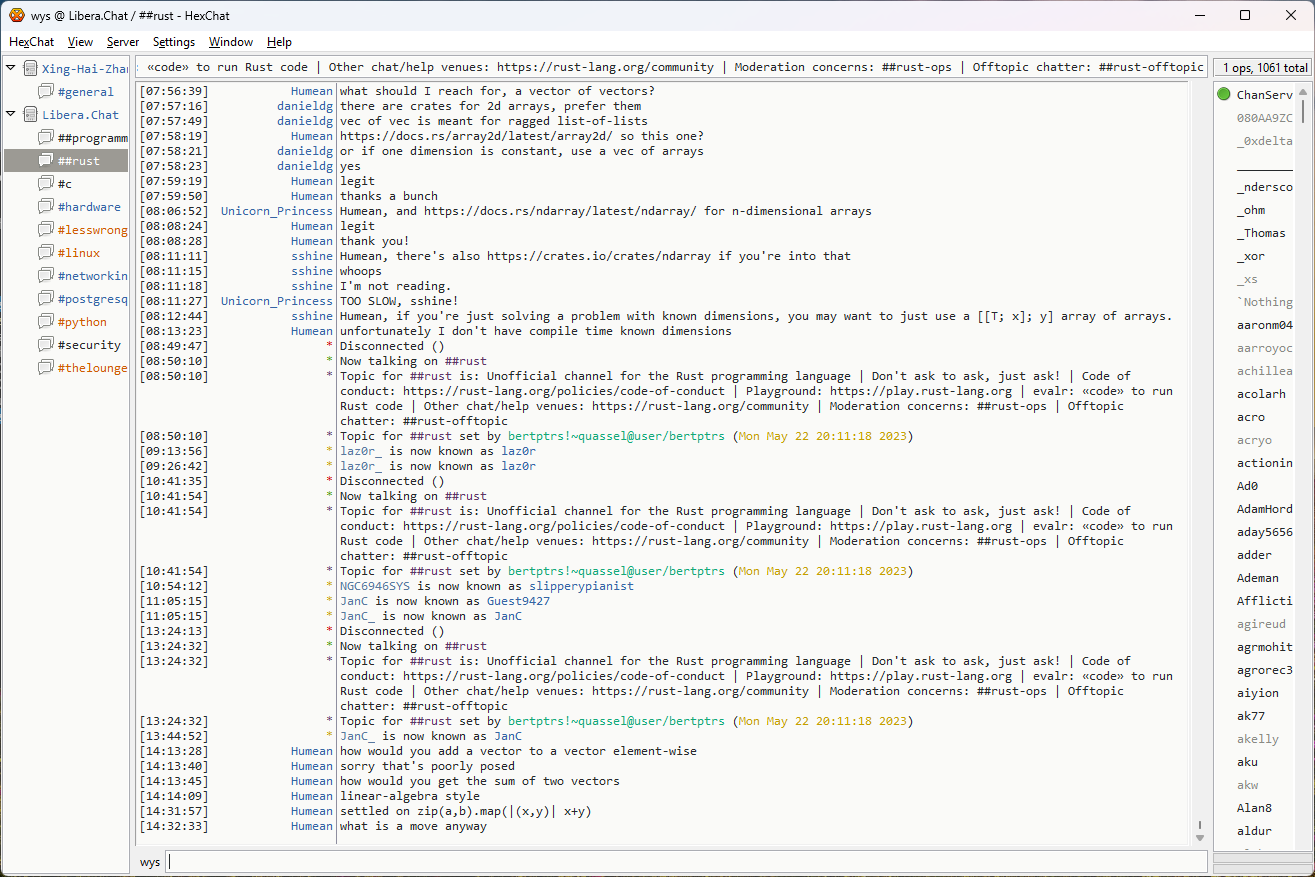Collapse the Xing-Hai-Zhan server tree

11,69
